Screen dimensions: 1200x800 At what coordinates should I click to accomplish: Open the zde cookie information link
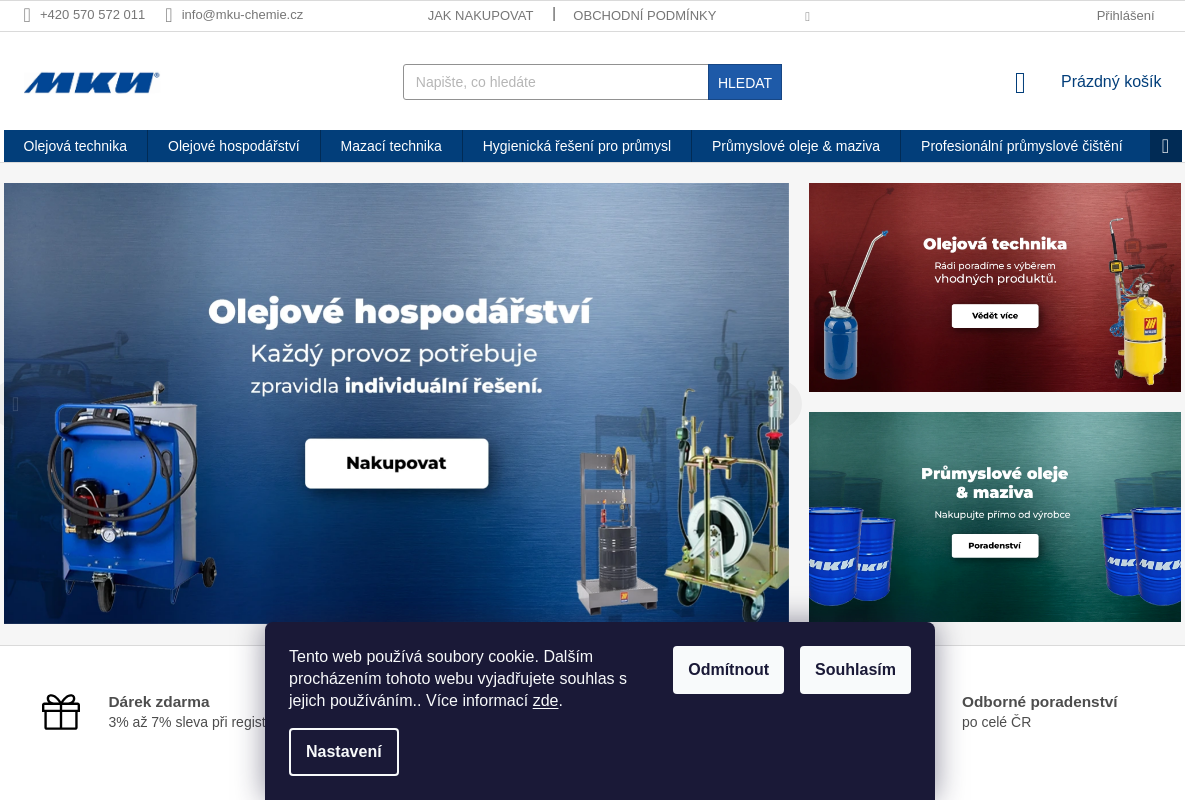click(x=545, y=701)
